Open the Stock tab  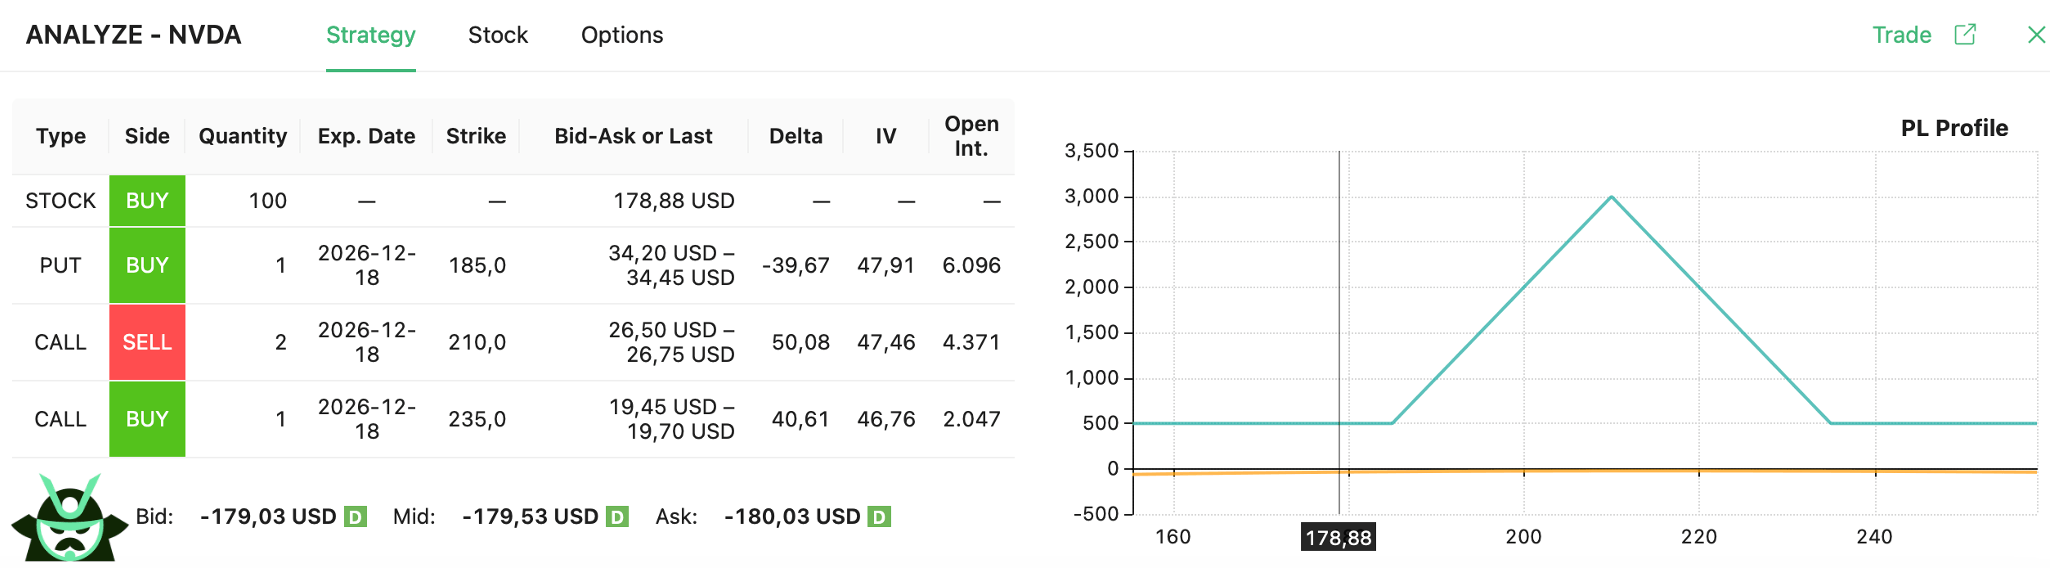tap(497, 35)
